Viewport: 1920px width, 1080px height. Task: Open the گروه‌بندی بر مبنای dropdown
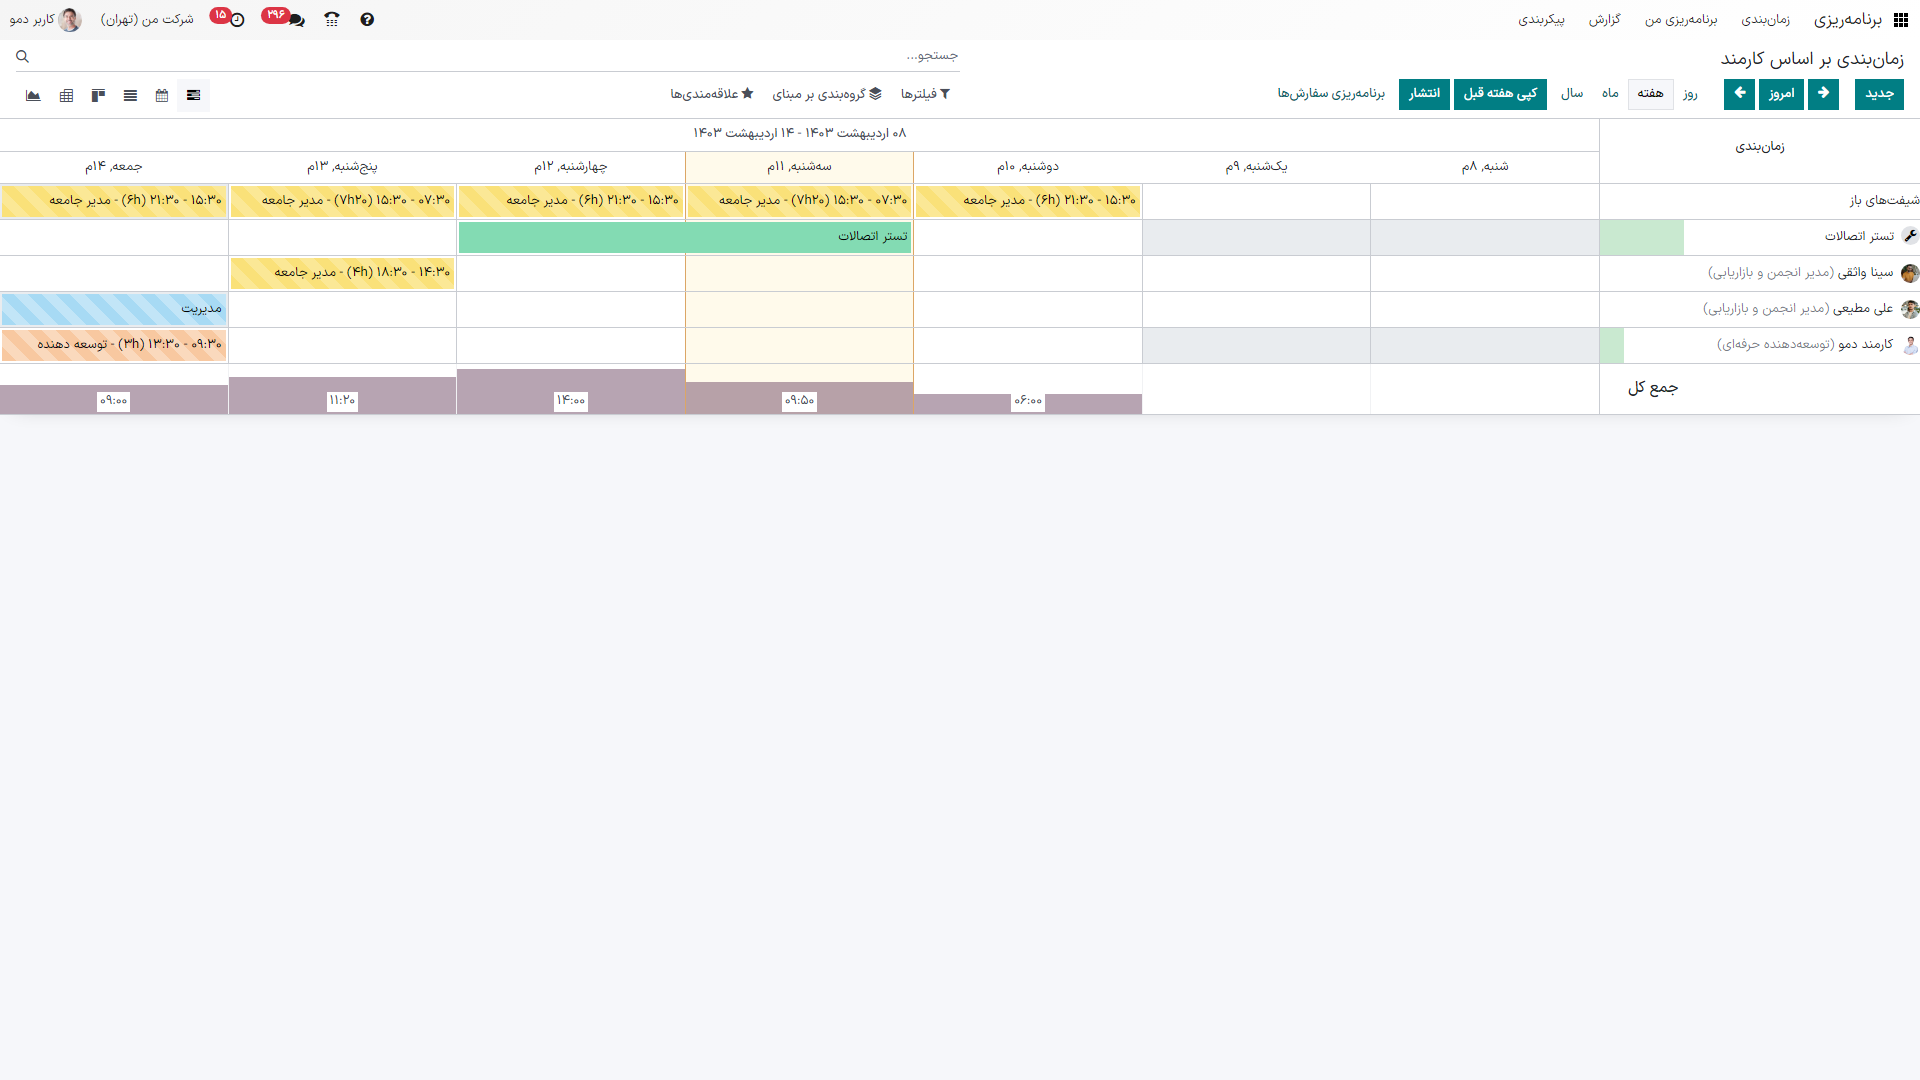827,94
